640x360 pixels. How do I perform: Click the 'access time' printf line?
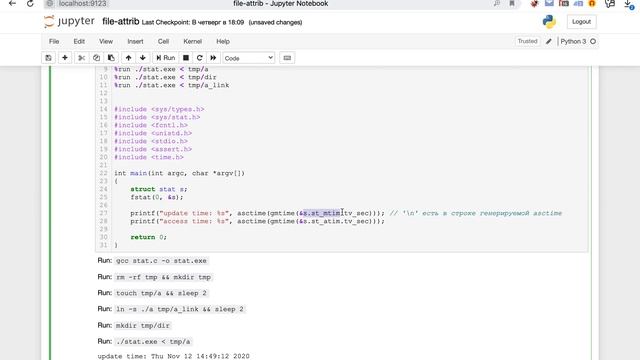click(257, 221)
